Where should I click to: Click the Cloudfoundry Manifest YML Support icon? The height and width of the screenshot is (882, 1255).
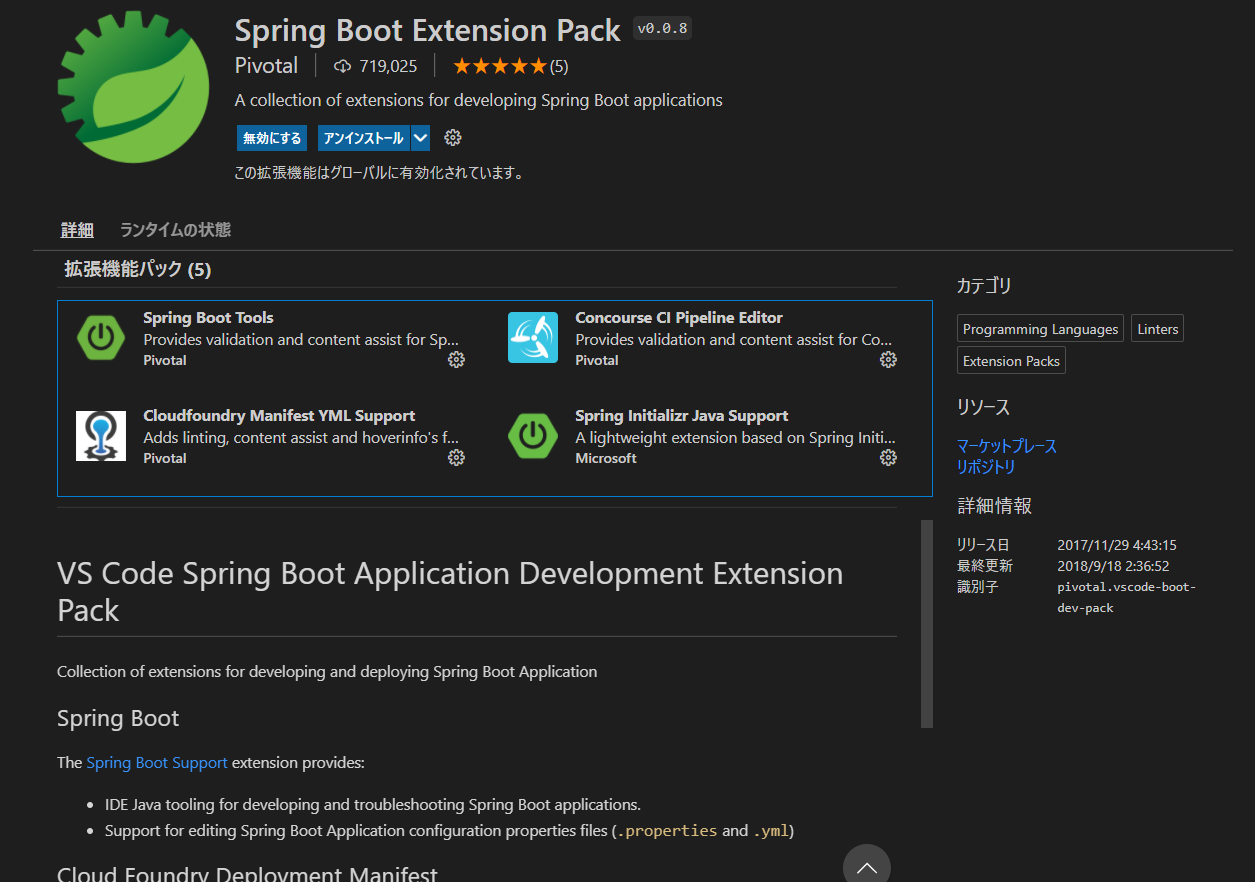coord(101,436)
